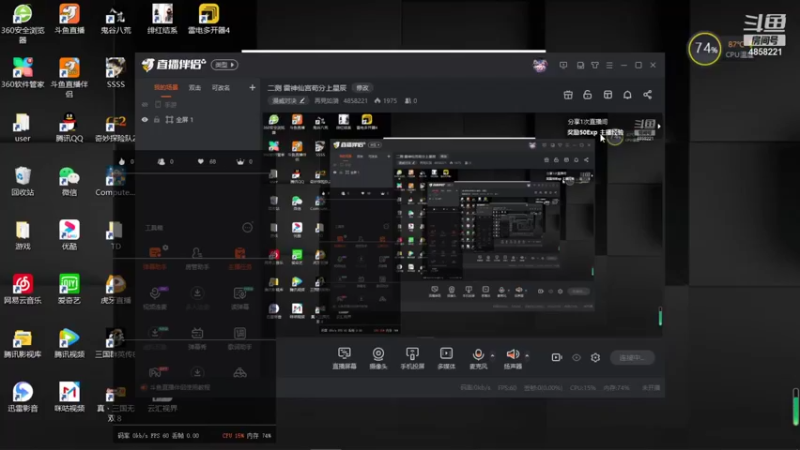Open the notification bell
This screenshot has height=450, width=800.
pos(627,95)
